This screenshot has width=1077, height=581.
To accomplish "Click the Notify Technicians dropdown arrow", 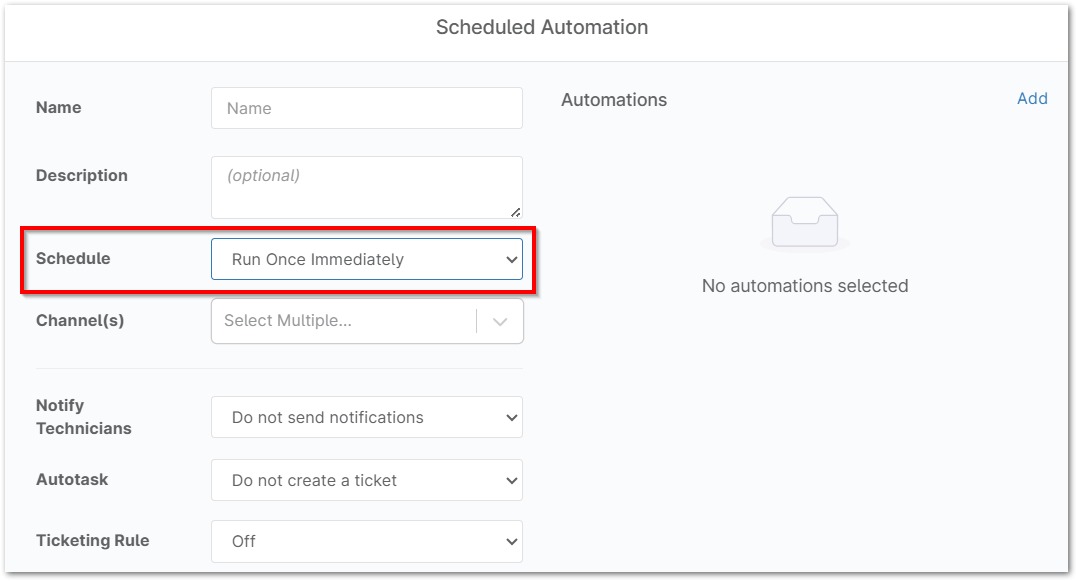I will [x=511, y=417].
